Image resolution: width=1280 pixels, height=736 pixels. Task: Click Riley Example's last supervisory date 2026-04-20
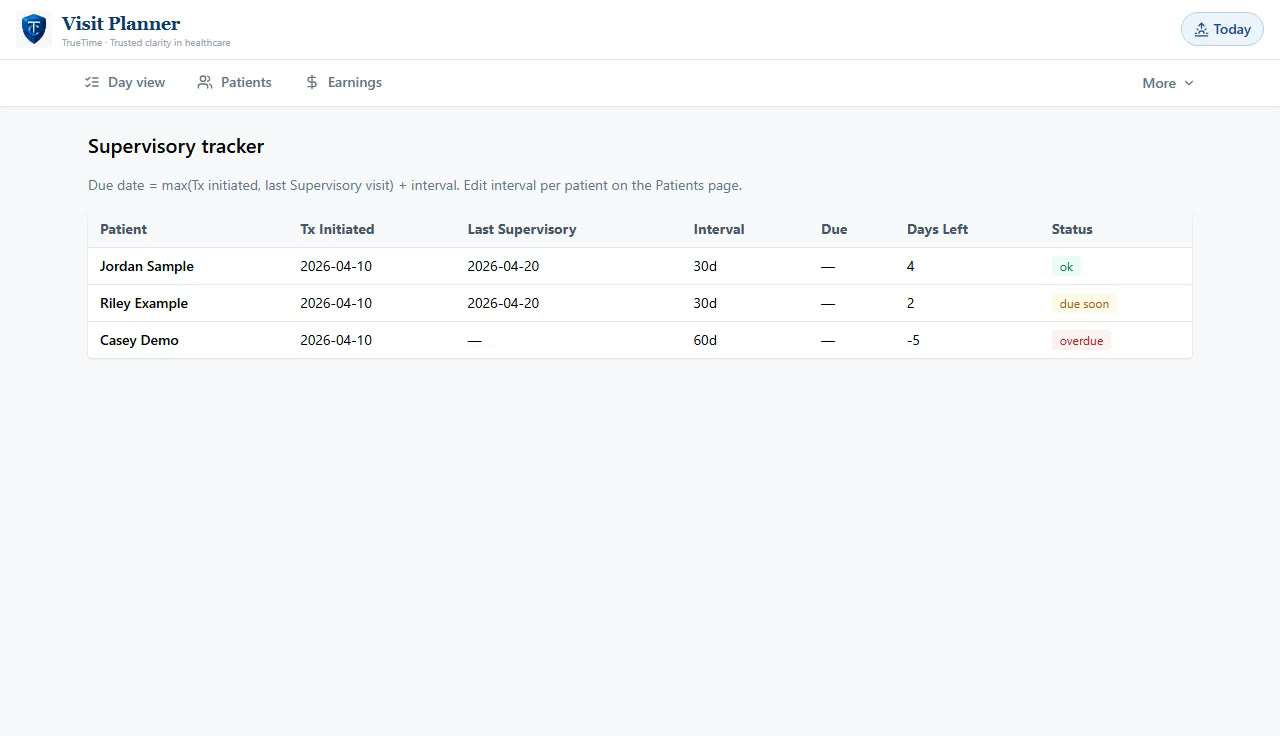tap(503, 303)
